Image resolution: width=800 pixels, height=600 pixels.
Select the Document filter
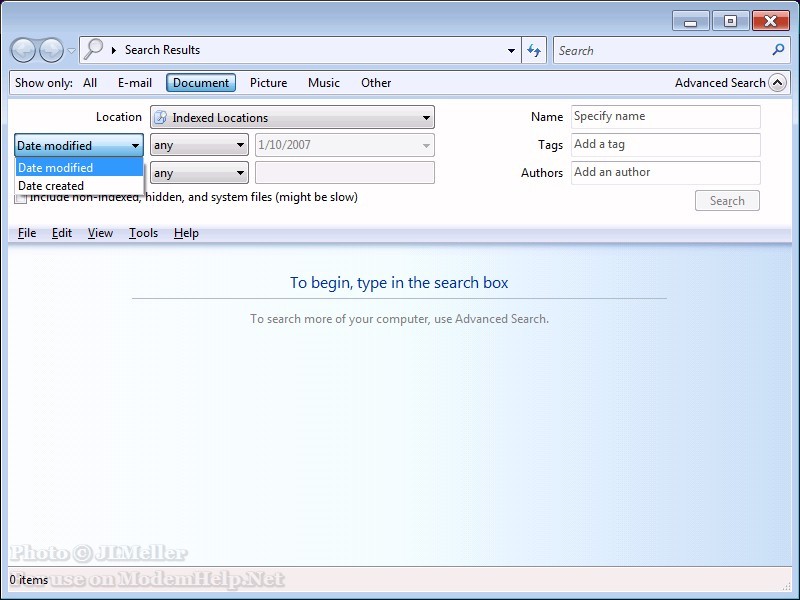pos(201,83)
